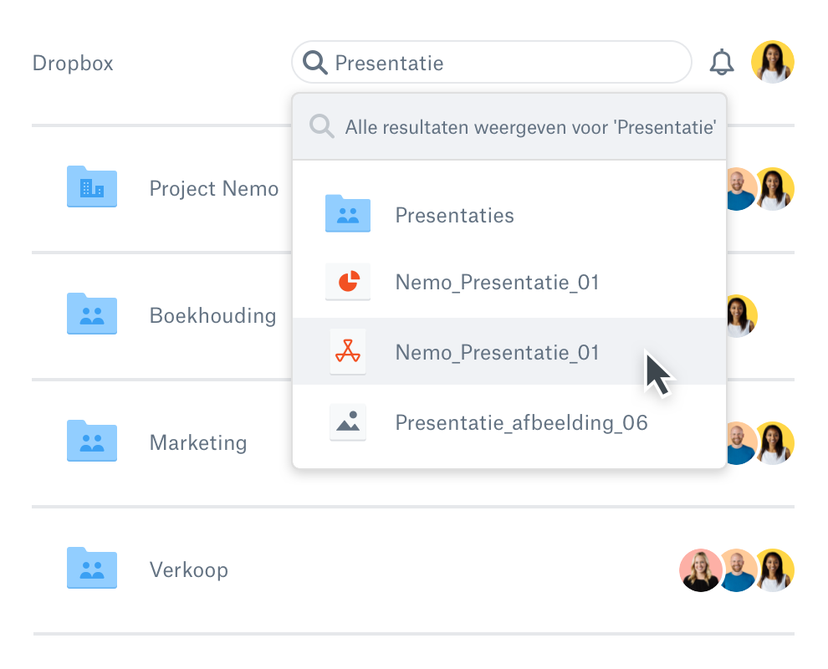The image size is (828, 669).
Task: Open the notifications bell icon
Action: pos(722,62)
